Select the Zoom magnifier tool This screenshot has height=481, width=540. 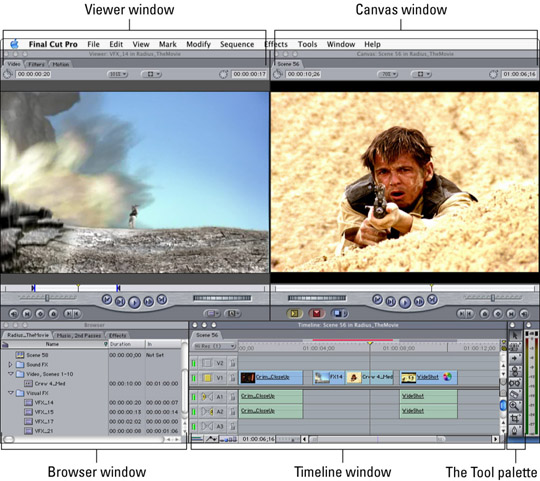pos(515,406)
